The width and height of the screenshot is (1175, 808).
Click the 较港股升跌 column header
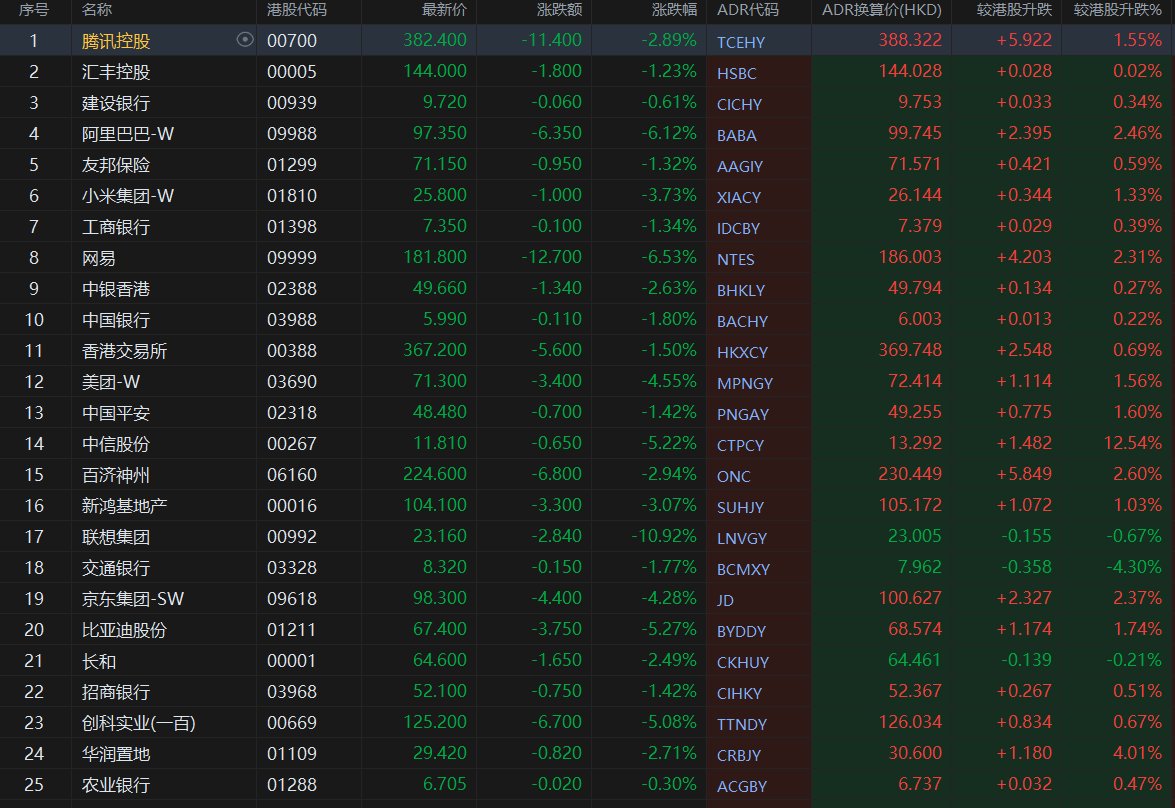point(1014,10)
